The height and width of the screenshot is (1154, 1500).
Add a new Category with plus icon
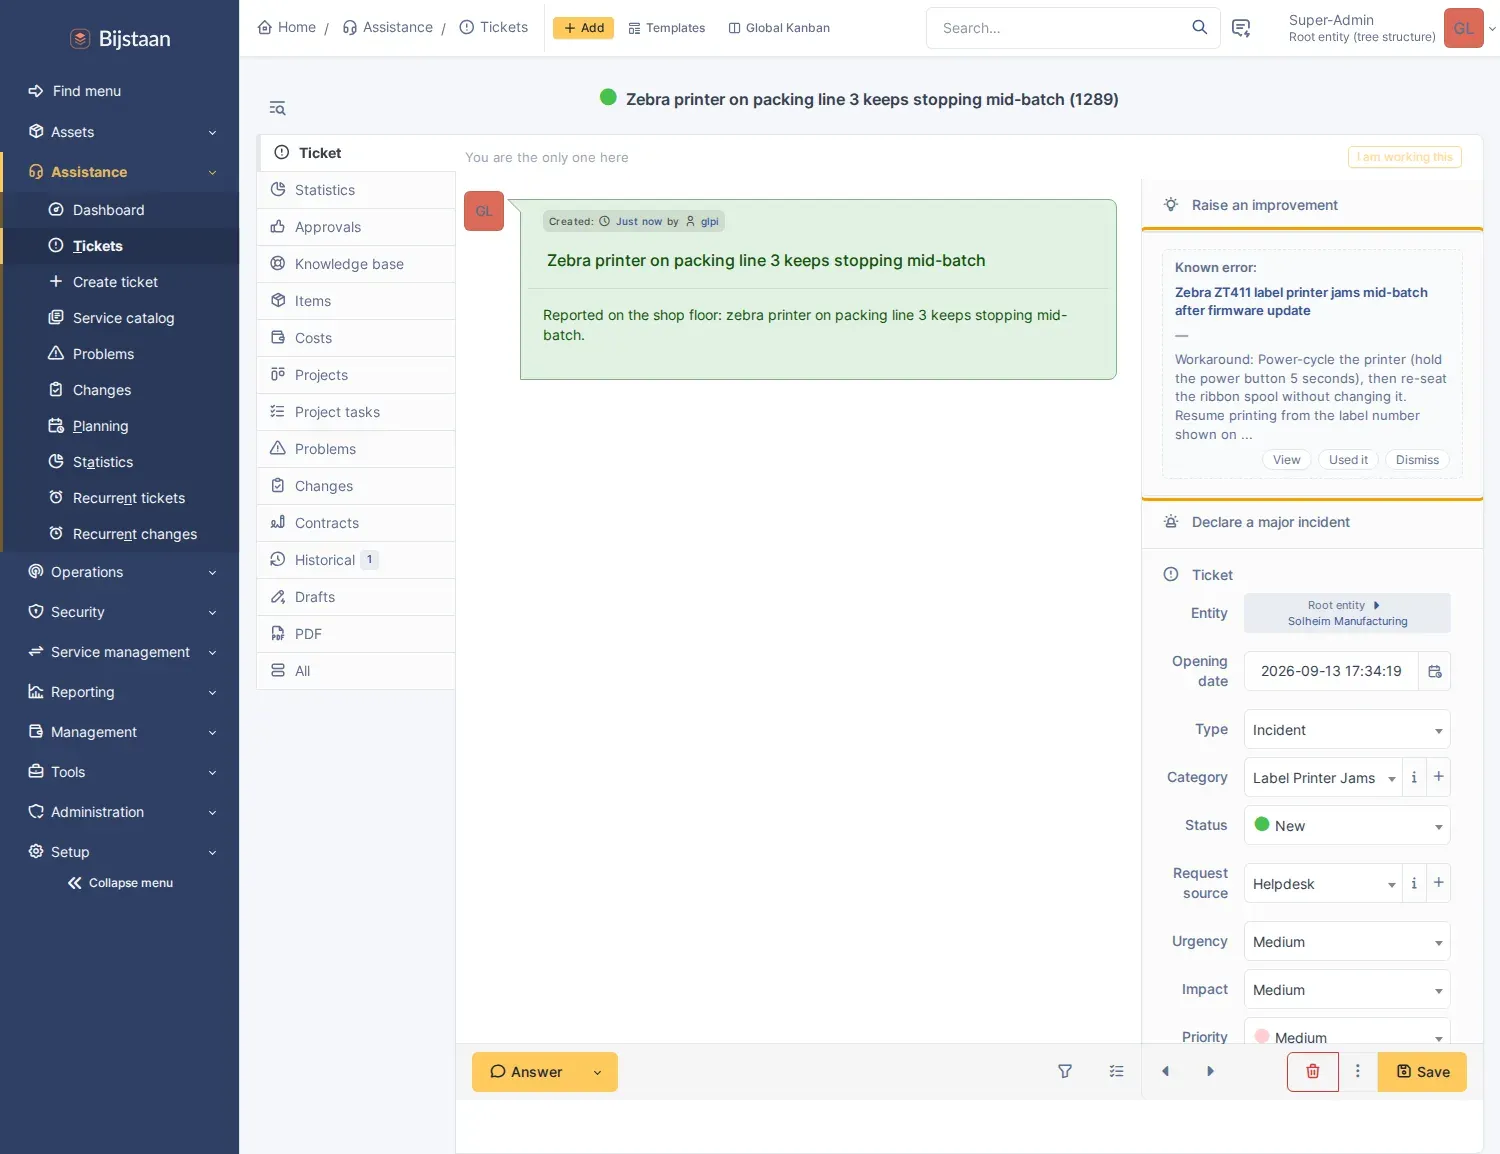[1439, 777]
